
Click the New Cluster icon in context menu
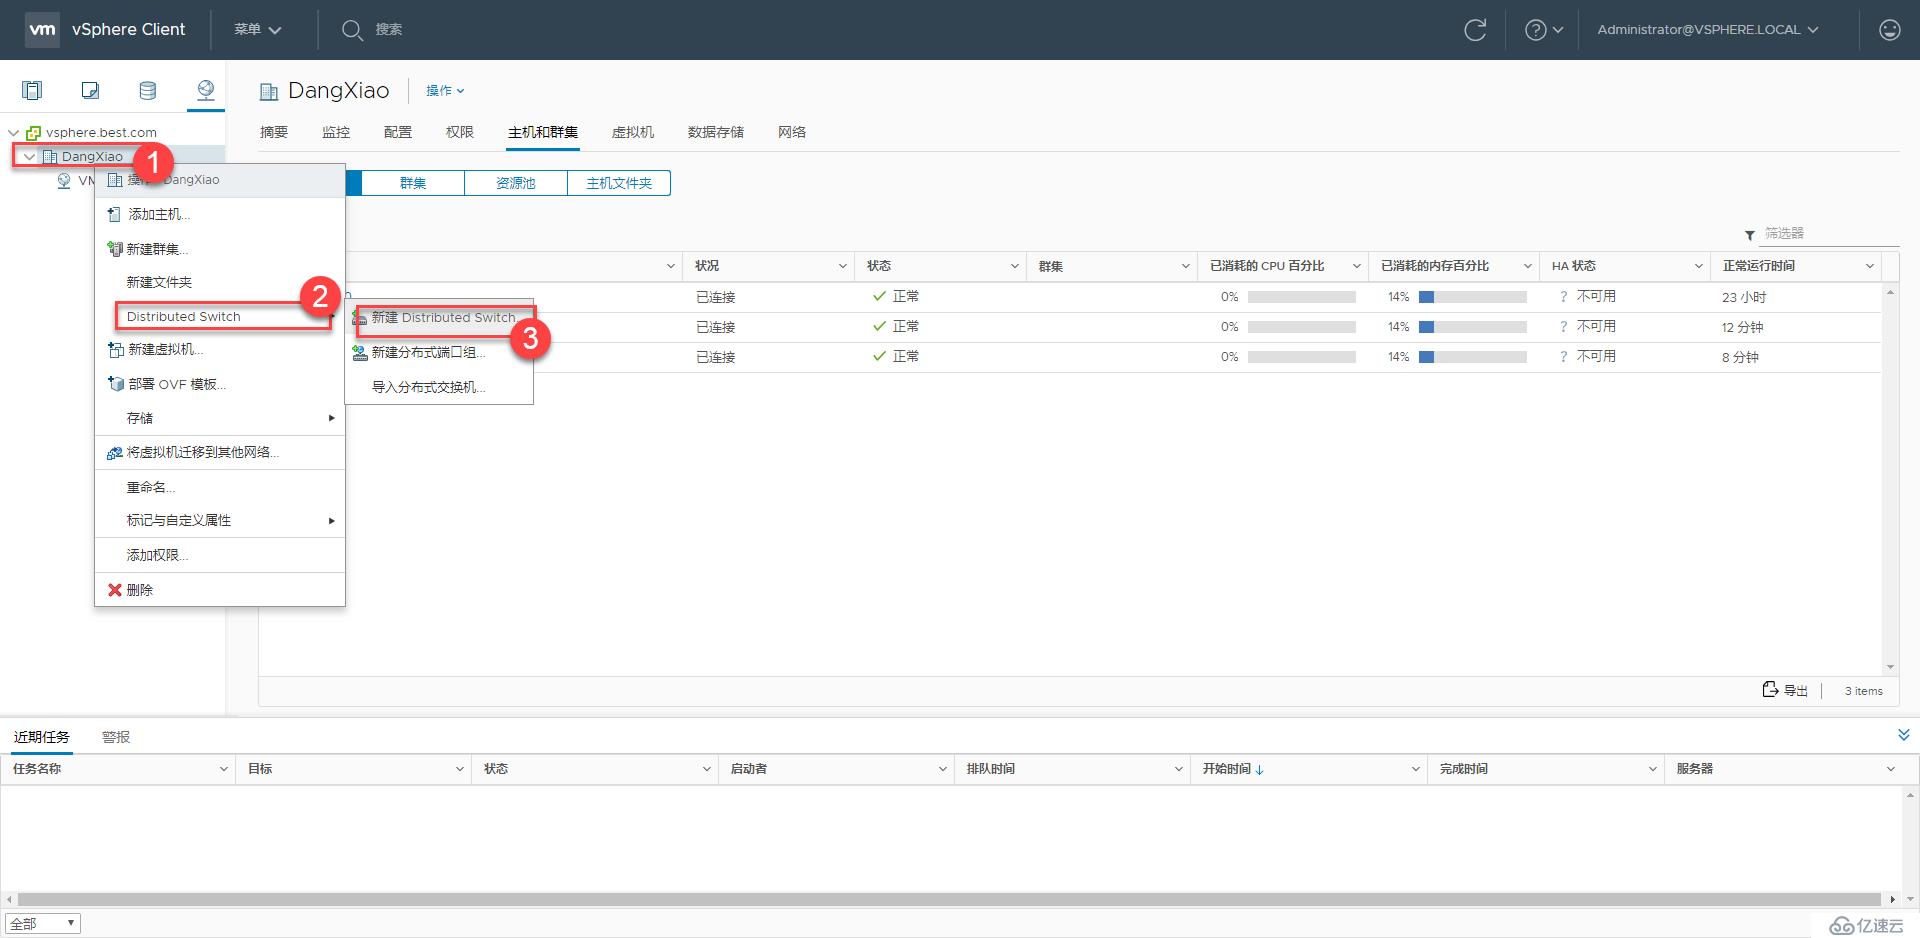115,249
